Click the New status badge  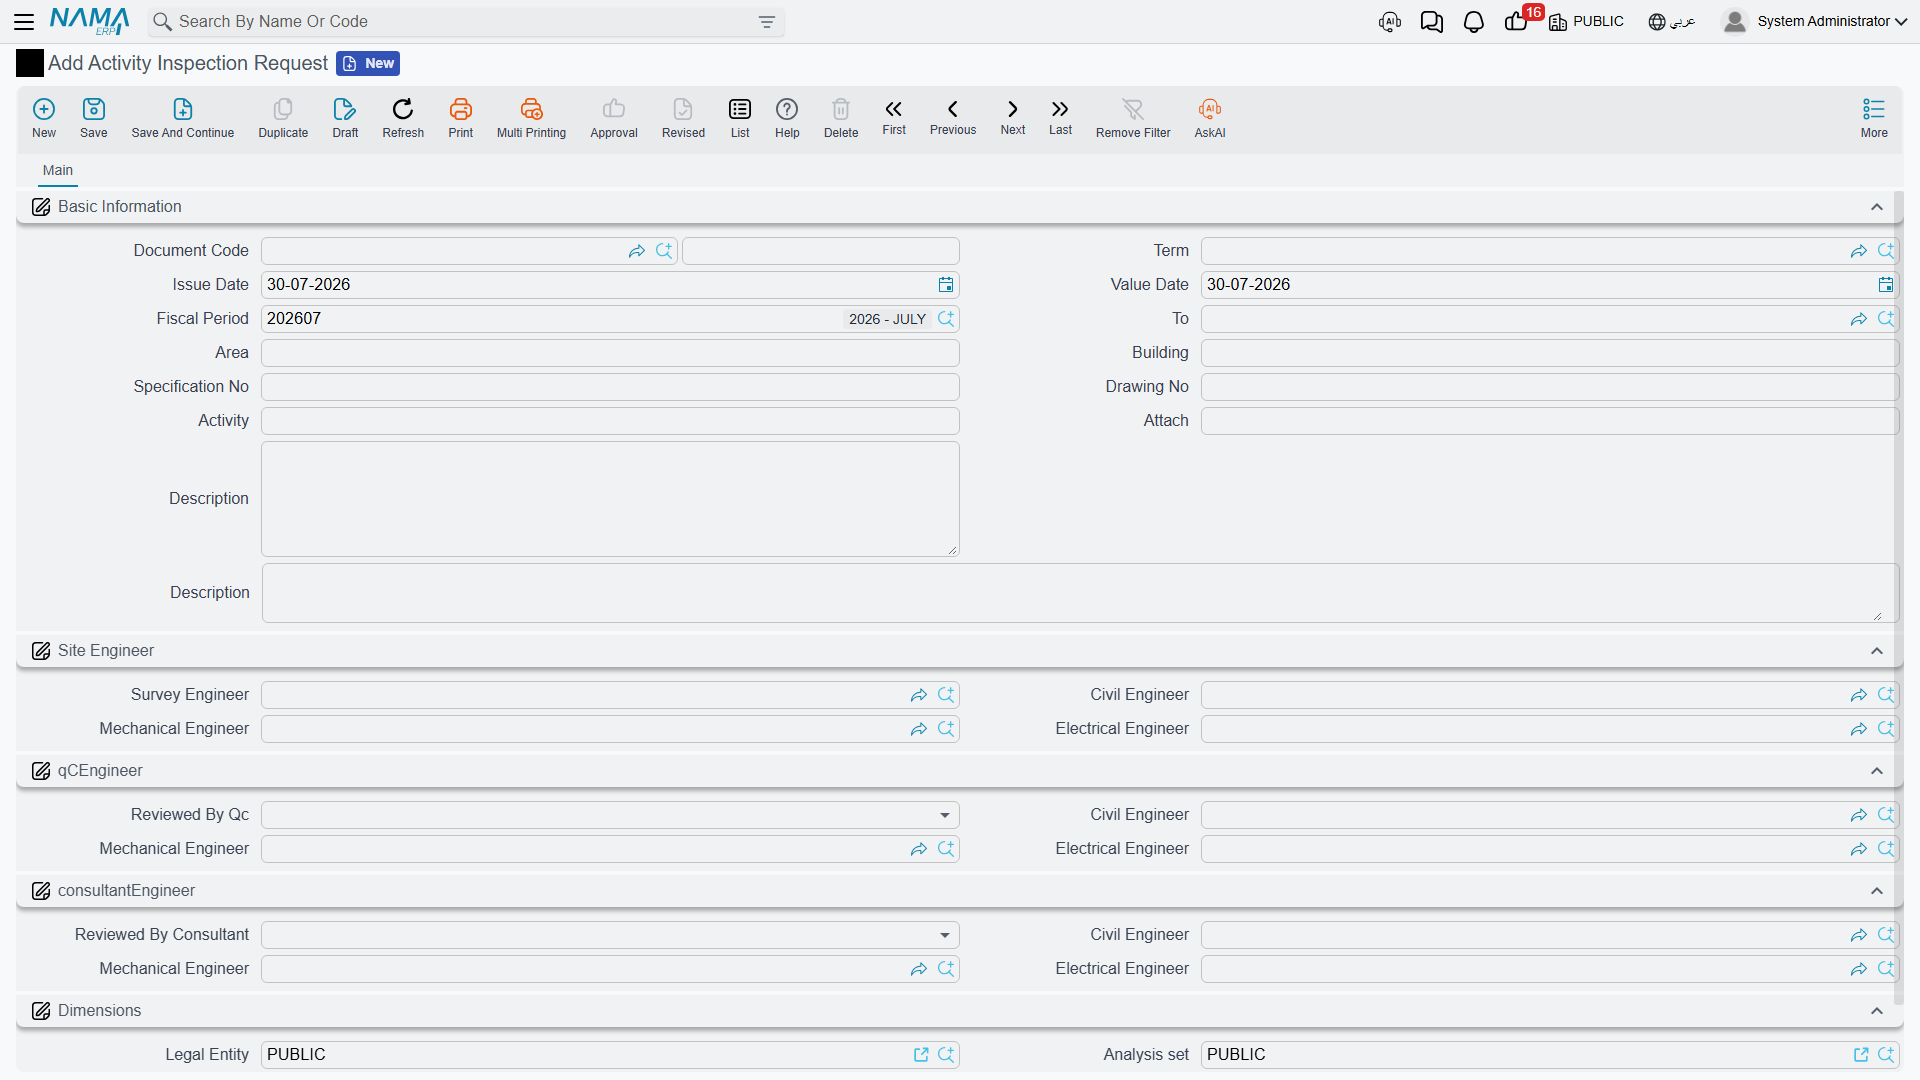click(x=368, y=63)
